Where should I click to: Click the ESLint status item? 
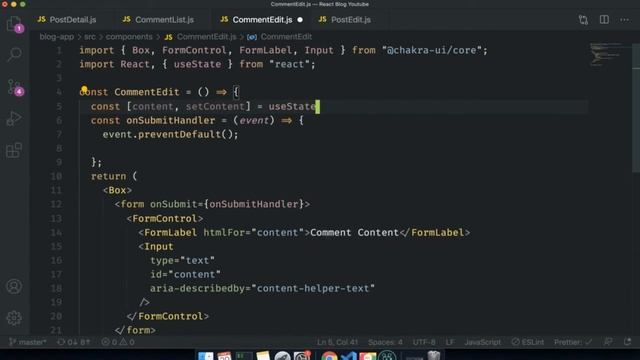tap(528, 342)
